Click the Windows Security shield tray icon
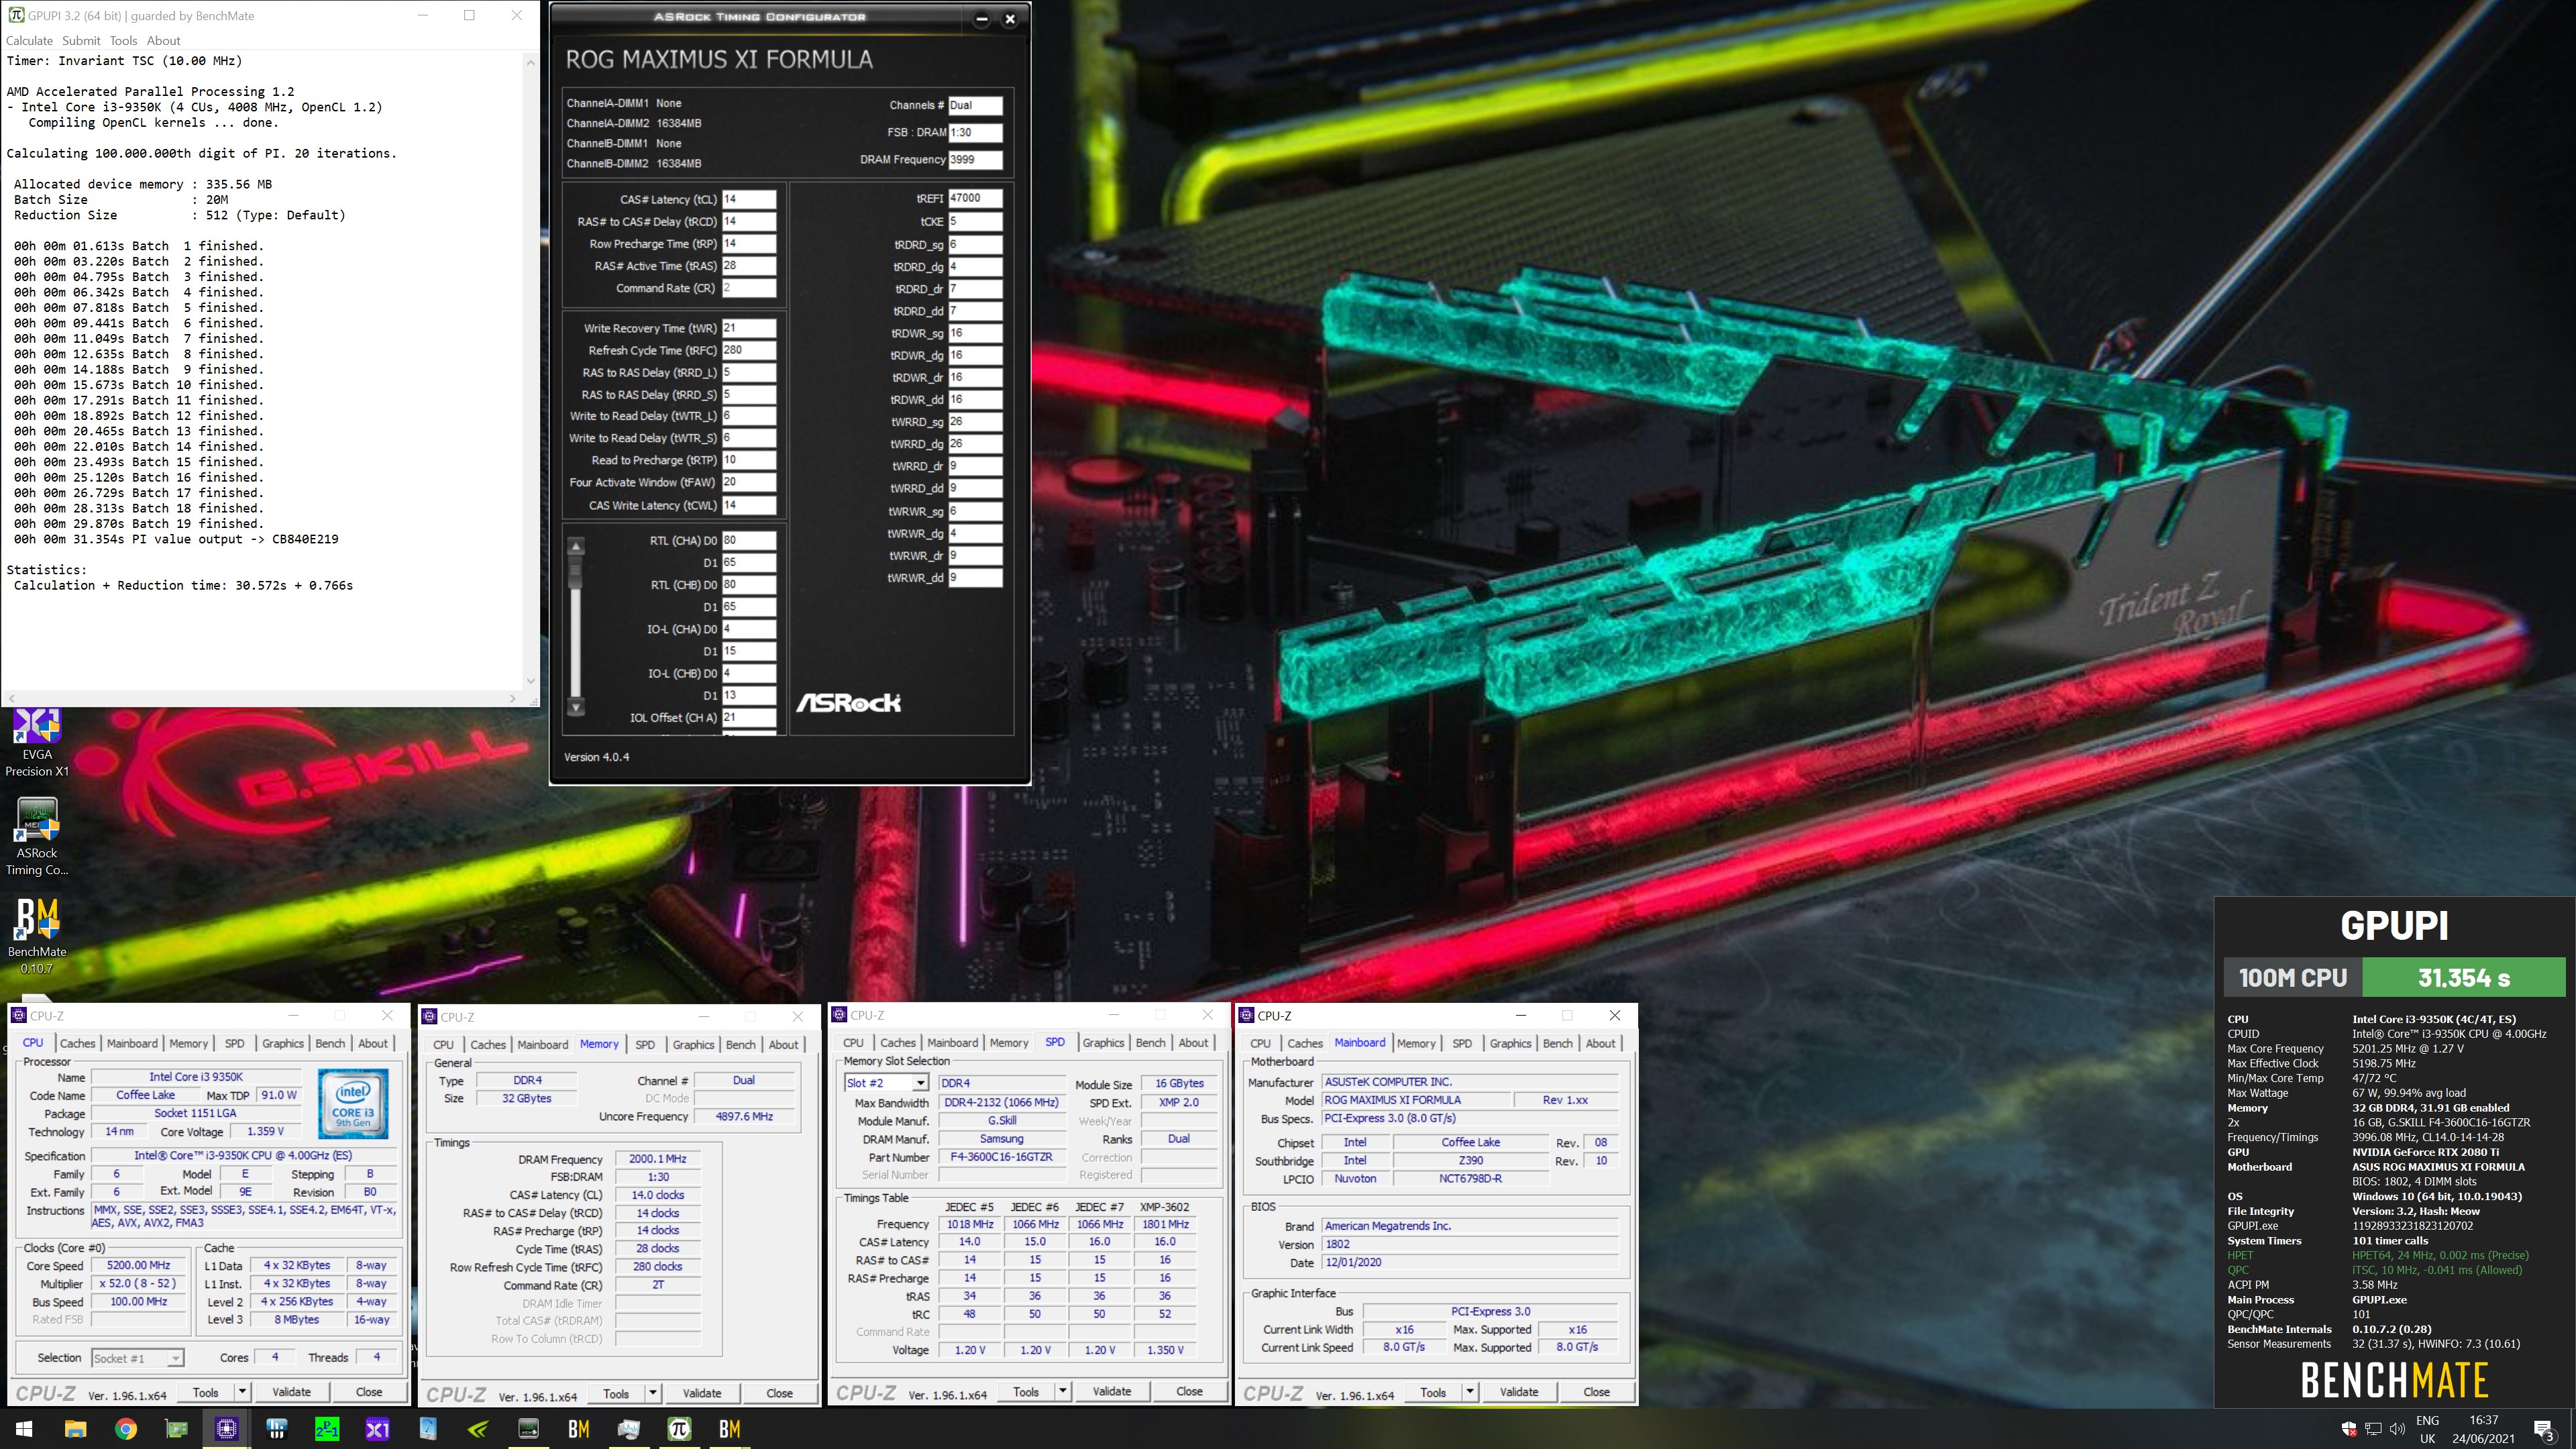This screenshot has height=1449, width=2576. (x=2349, y=1428)
